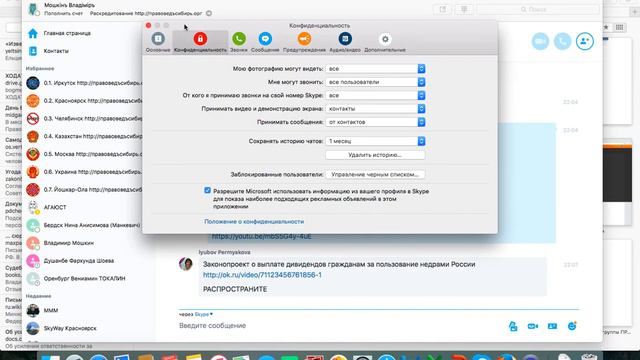Start an audio call with phone button
This screenshot has width=640, height=360.
click(562, 41)
